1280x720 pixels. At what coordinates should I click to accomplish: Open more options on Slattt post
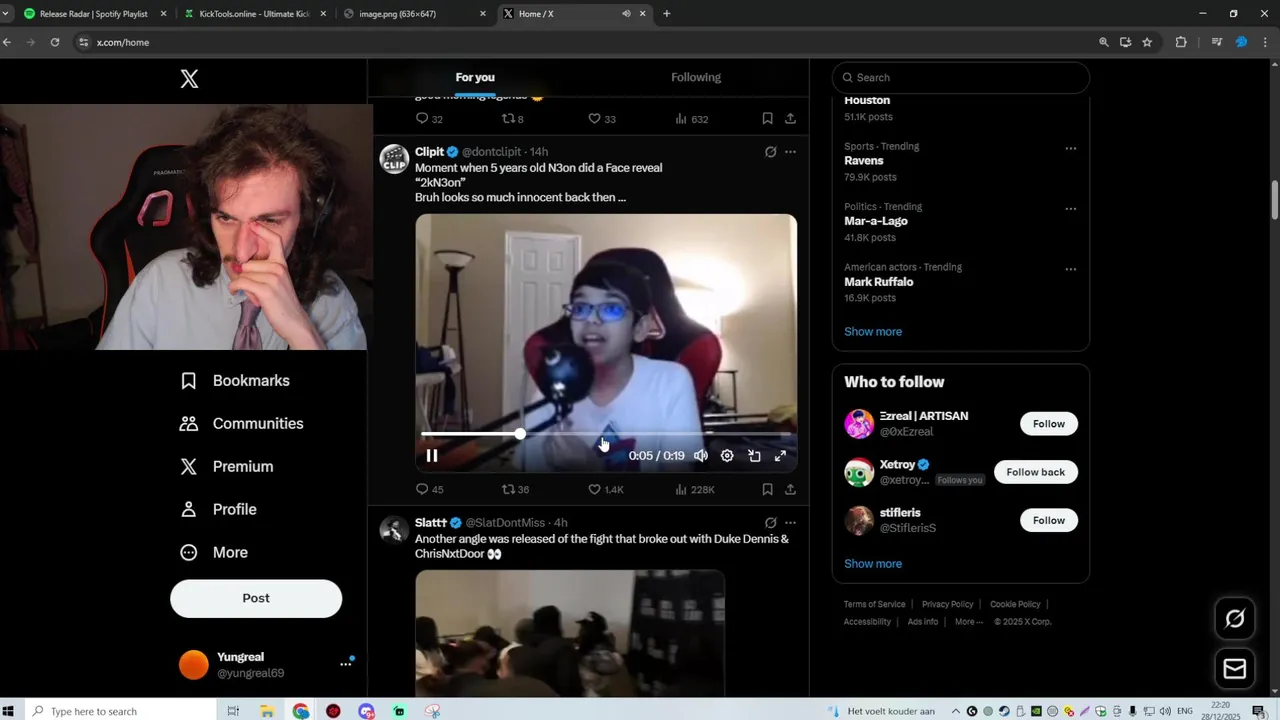790,522
